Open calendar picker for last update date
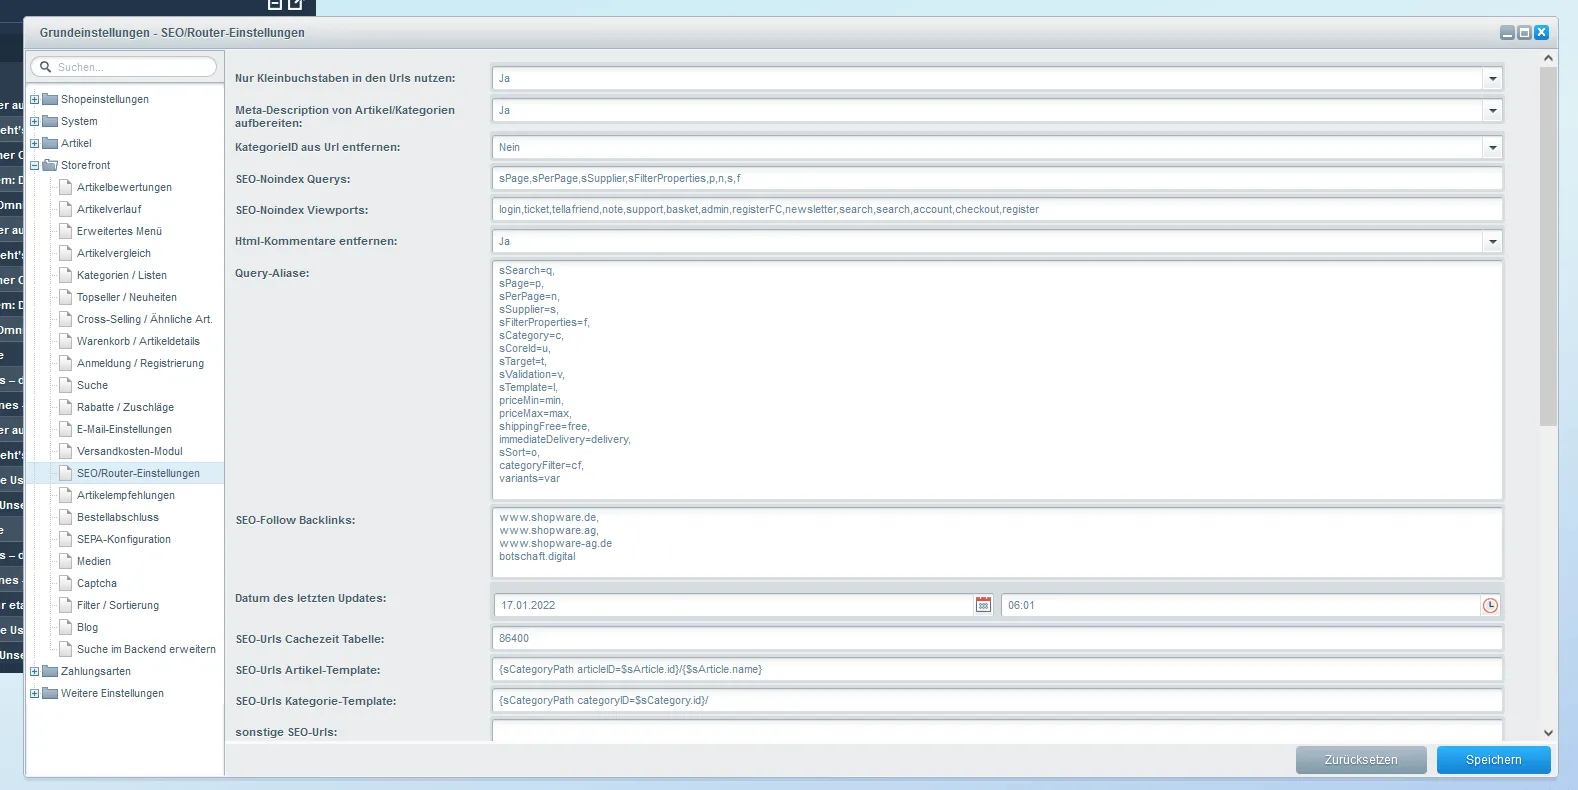Screen dimensions: 1578x790 [983, 605]
